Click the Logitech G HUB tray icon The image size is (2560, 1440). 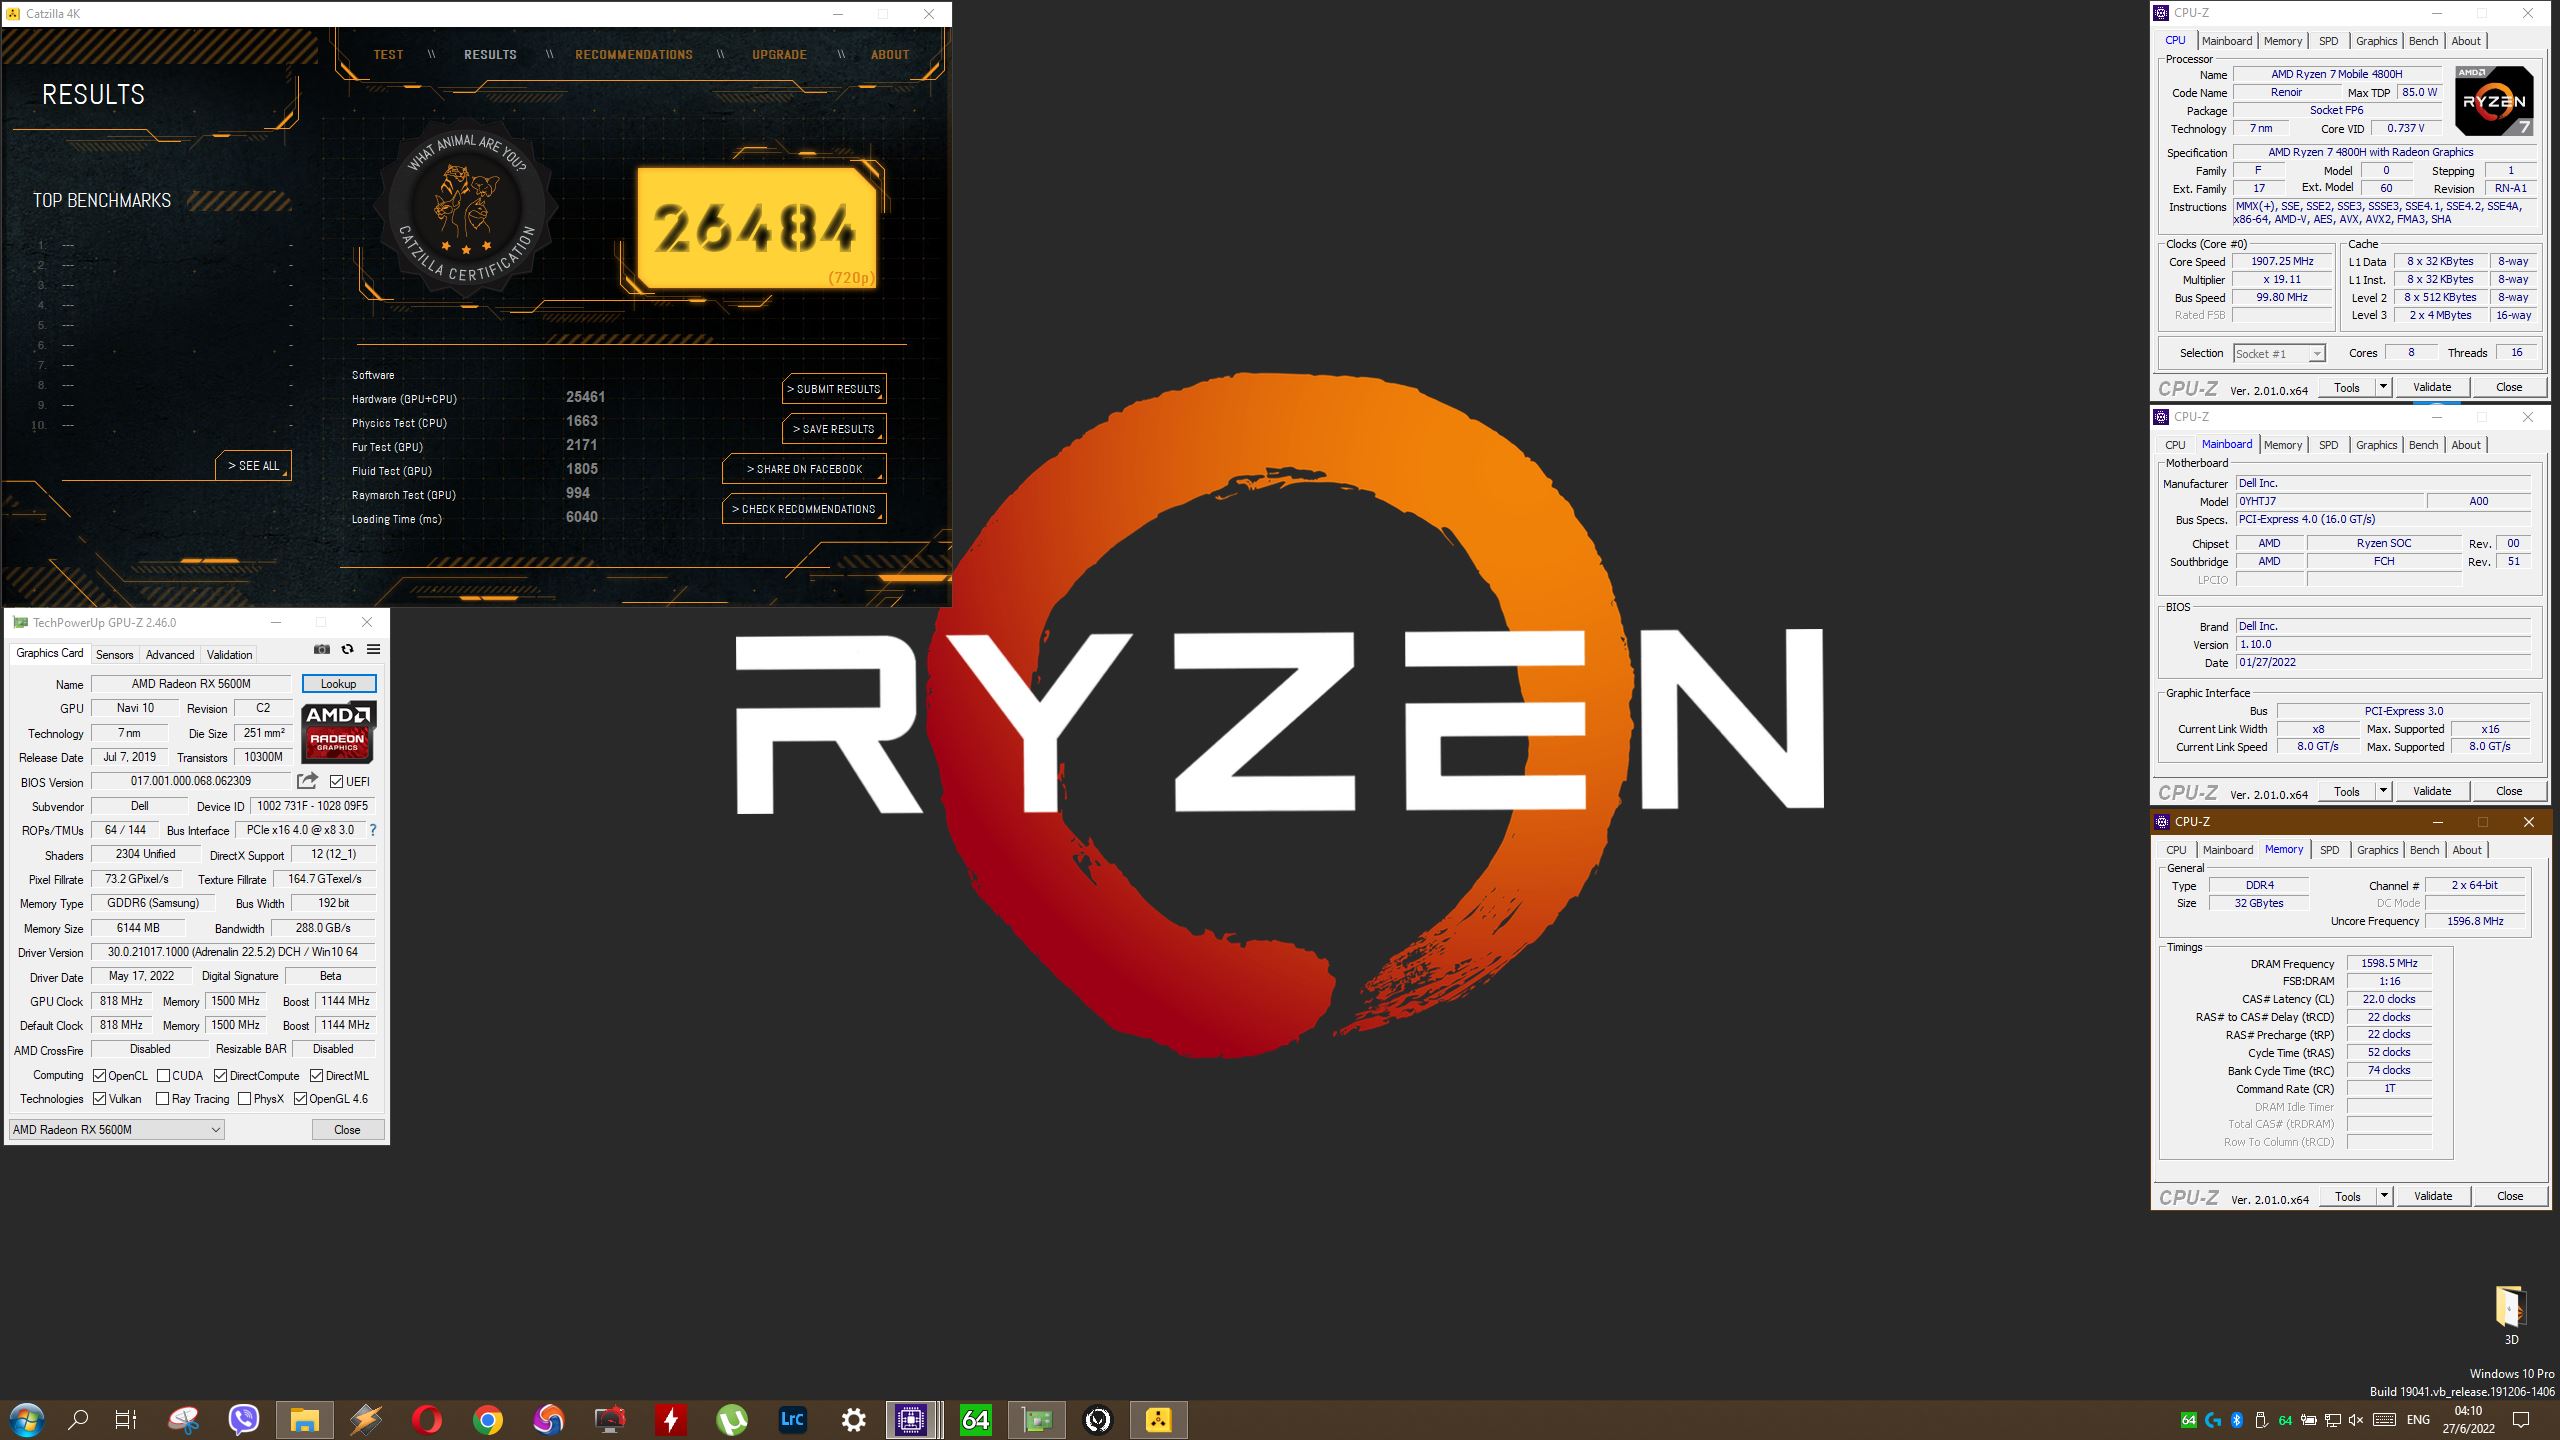pos(2213,1420)
